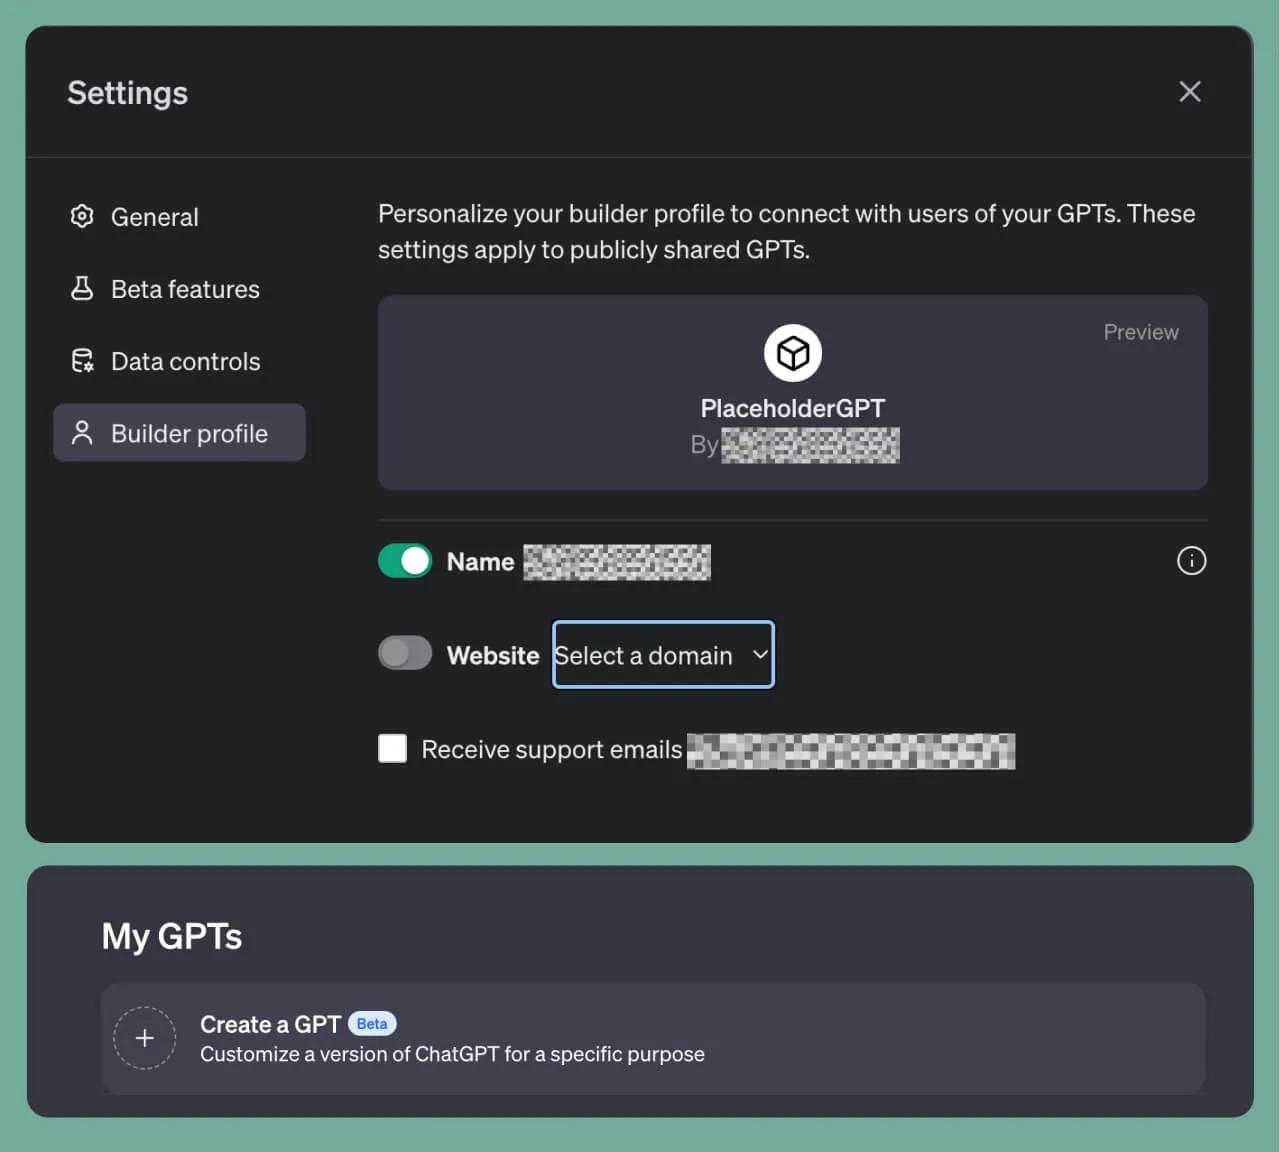Check the Receive support emails checkbox
The height and width of the screenshot is (1152, 1280).
click(393, 748)
